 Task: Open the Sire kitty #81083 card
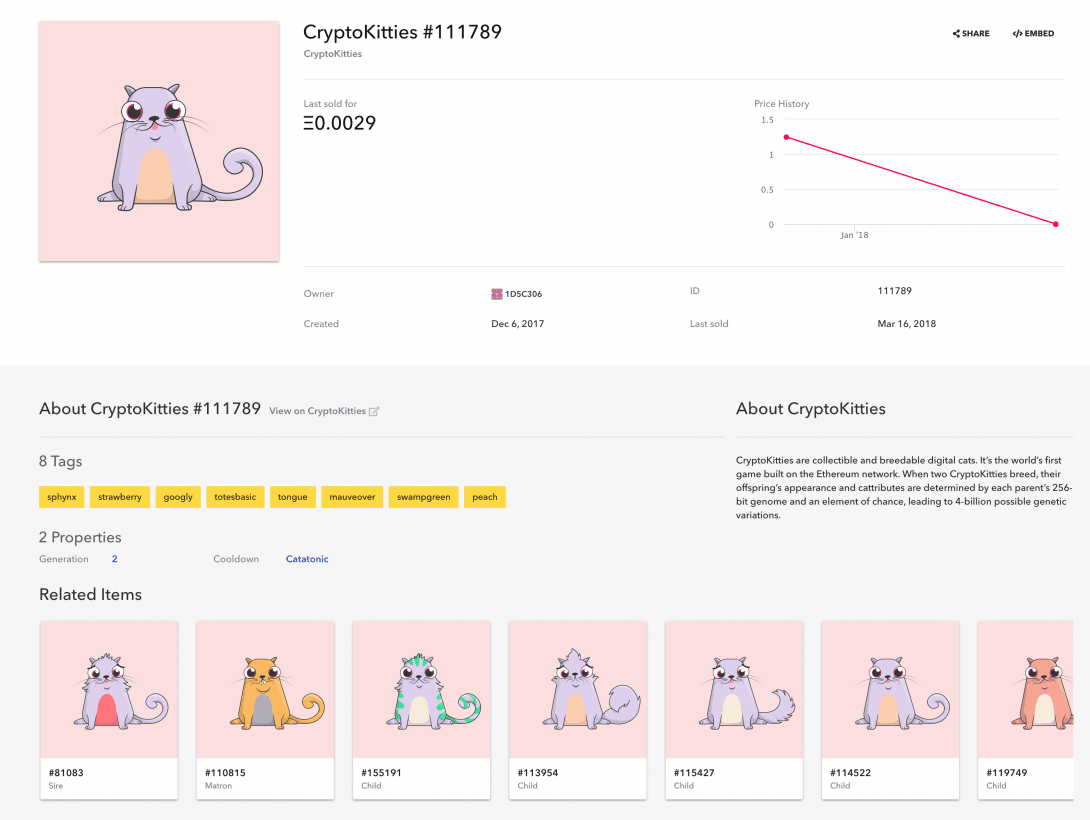[109, 709]
